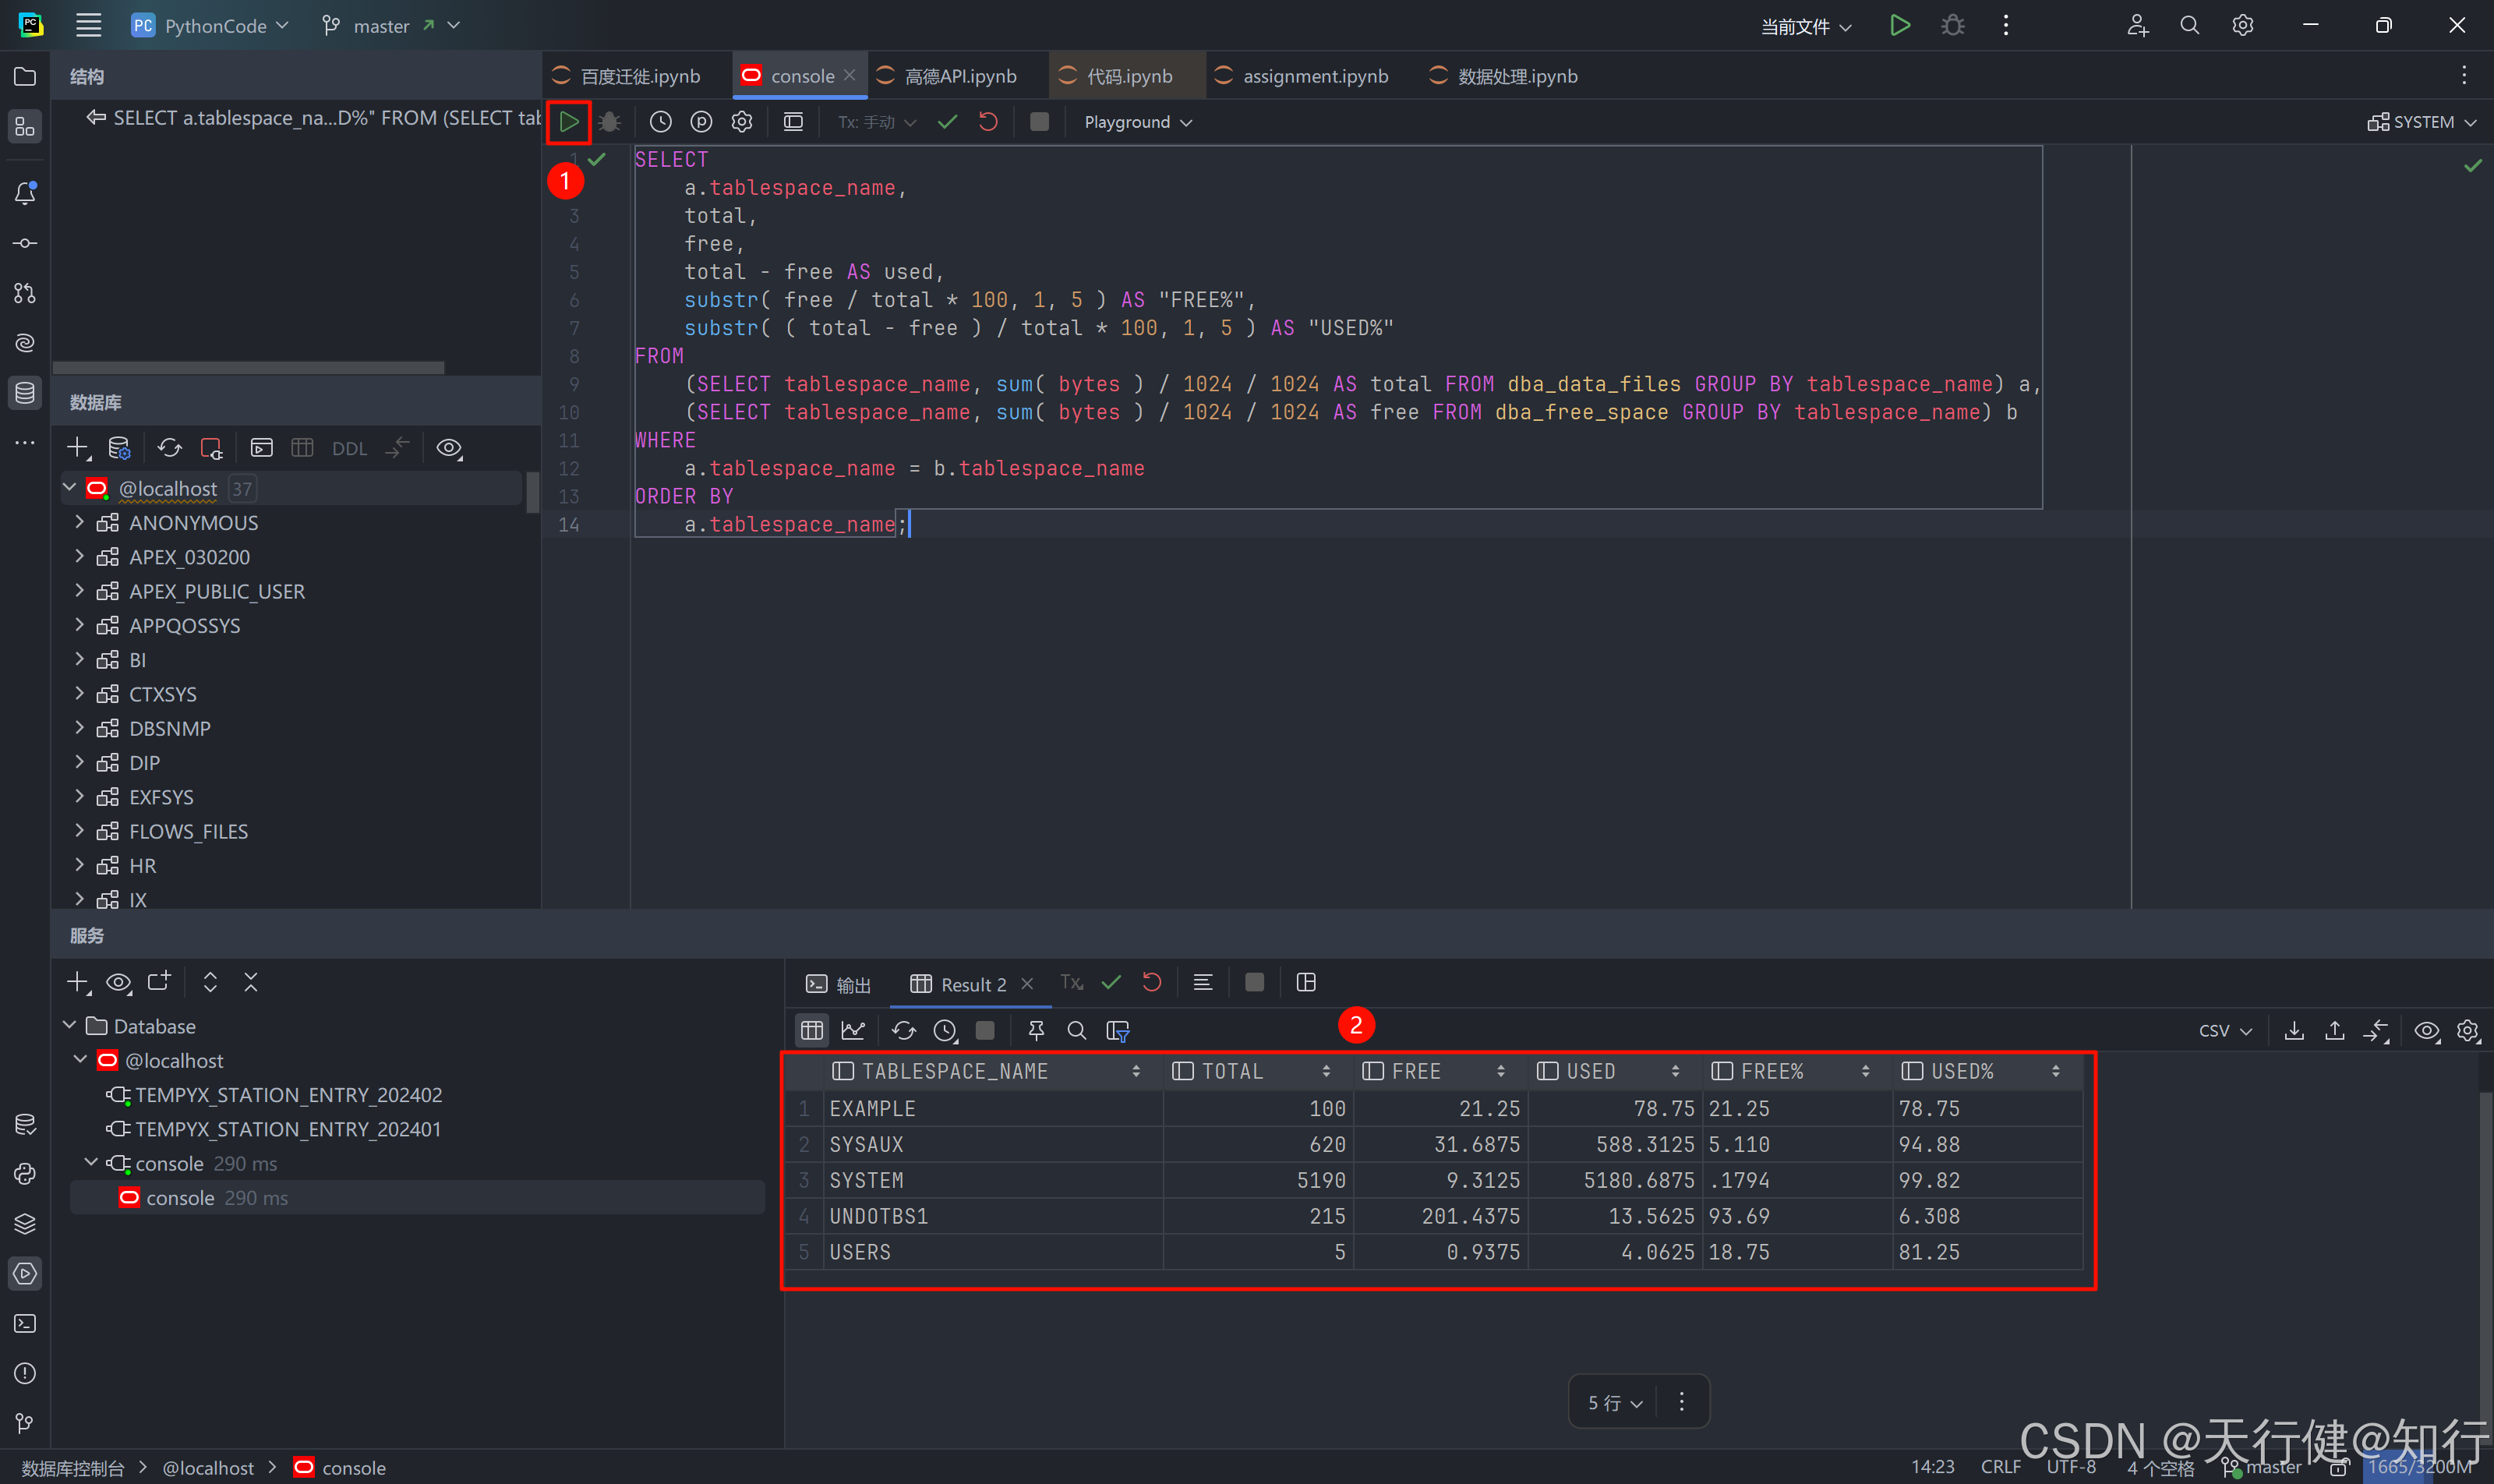Click UTF-8 encoding in status bar
The width and height of the screenshot is (2494, 1484).
(x=2071, y=1466)
